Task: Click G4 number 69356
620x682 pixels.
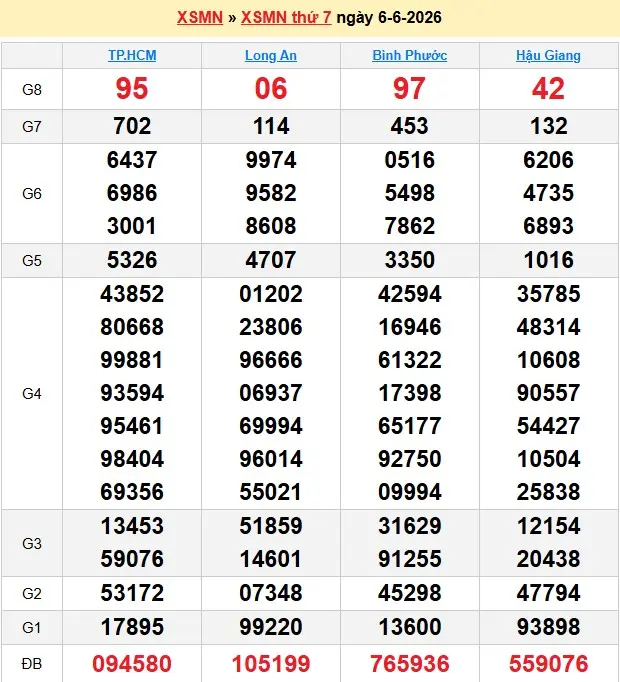Action: click(x=132, y=492)
